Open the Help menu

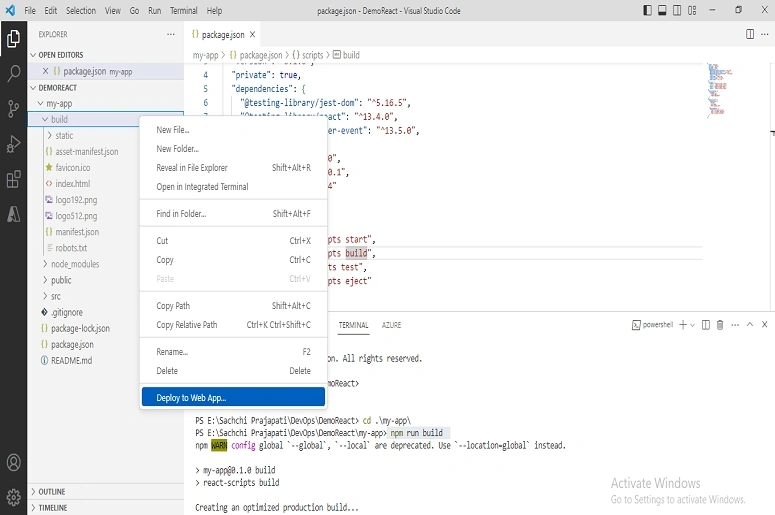coord(214,10)
